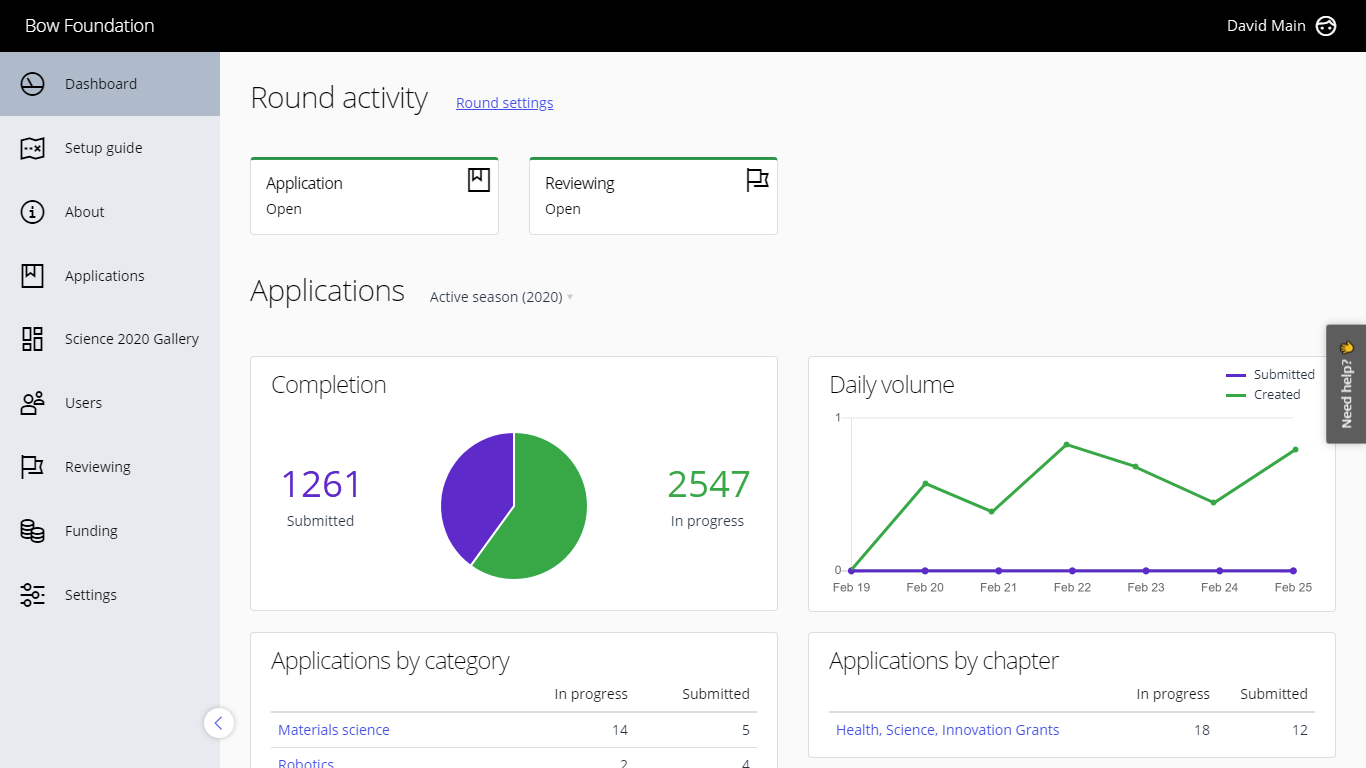Click the Funding coins icon
Image resolution: width=1366 pixels, height=768 pixels.
coord(33,531)
